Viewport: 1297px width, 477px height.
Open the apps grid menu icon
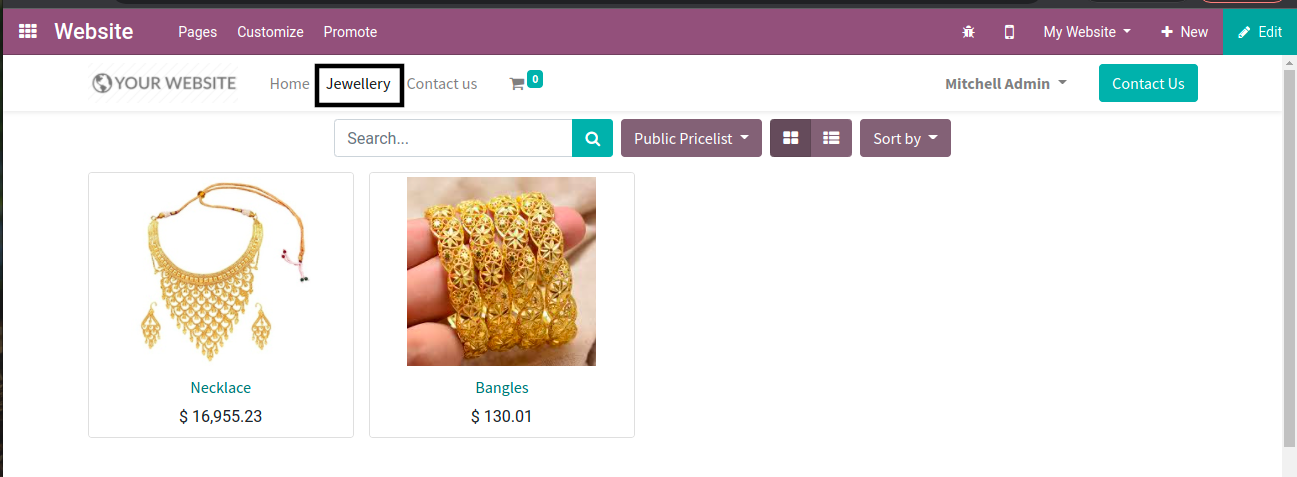coord(28,32)
